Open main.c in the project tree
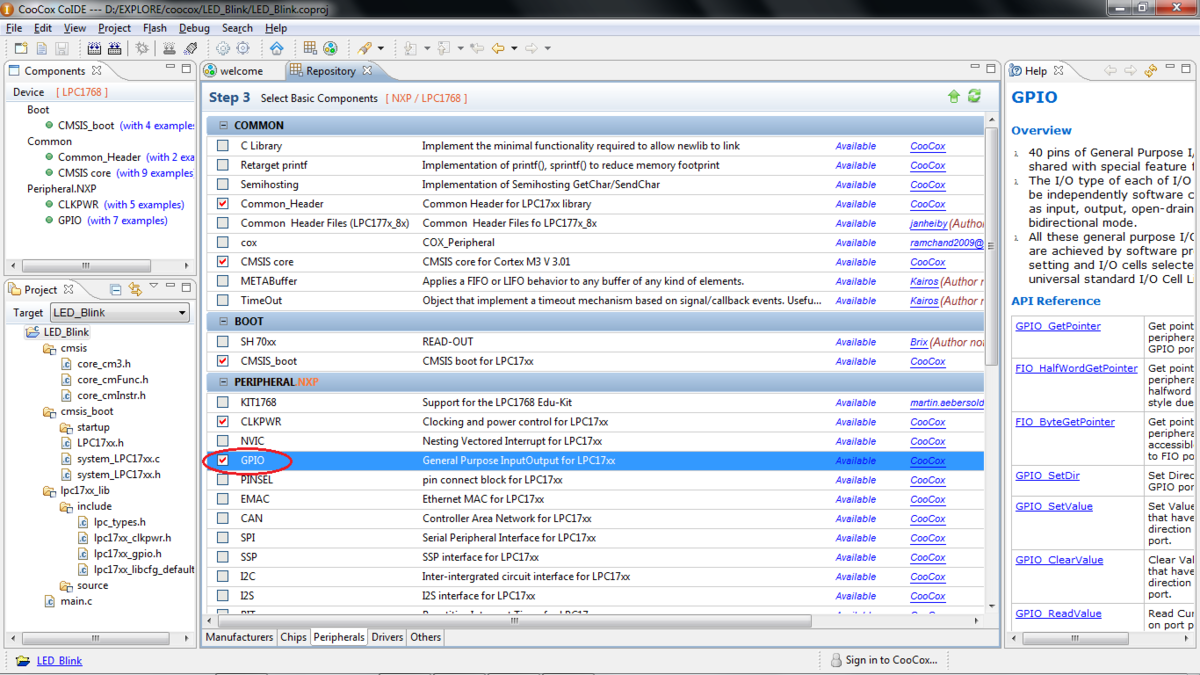 [x=76, y=601]
